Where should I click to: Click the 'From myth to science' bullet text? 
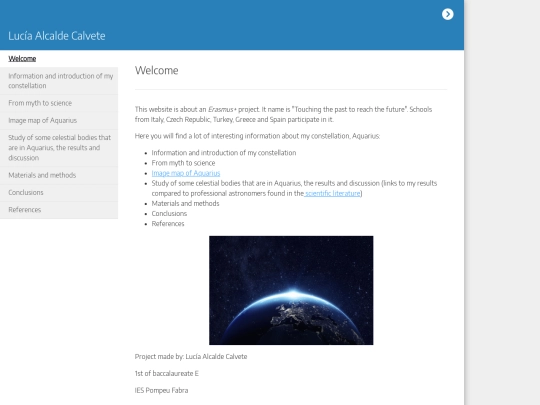click(183, 163)
